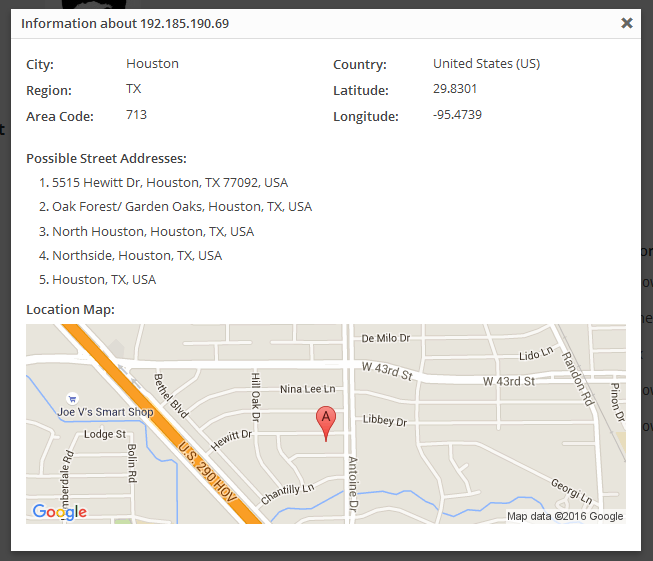Click the U.S. 290 HOV label on map
The image size is (653, 561).
[207, 471]
